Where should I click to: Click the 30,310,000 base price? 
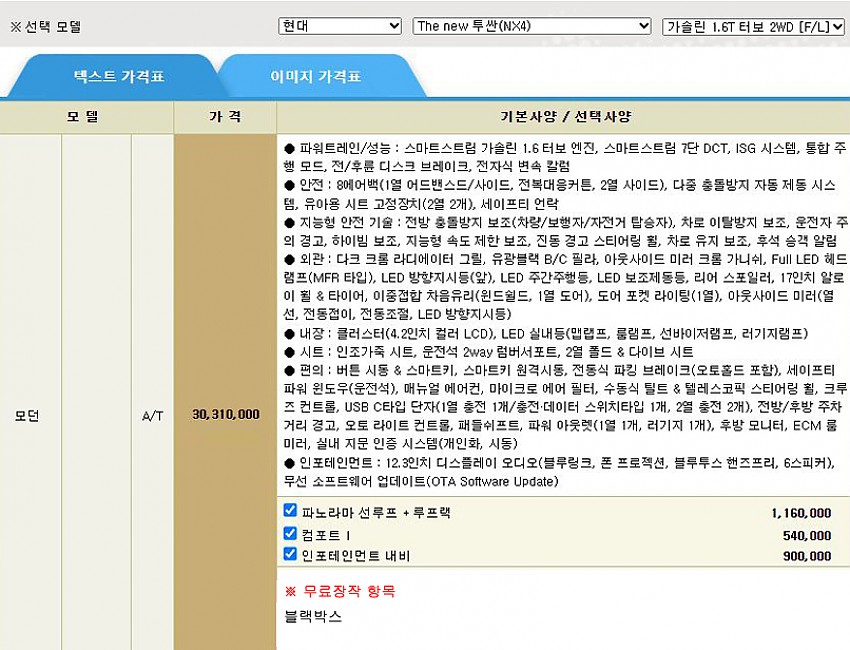click(224, 414)
